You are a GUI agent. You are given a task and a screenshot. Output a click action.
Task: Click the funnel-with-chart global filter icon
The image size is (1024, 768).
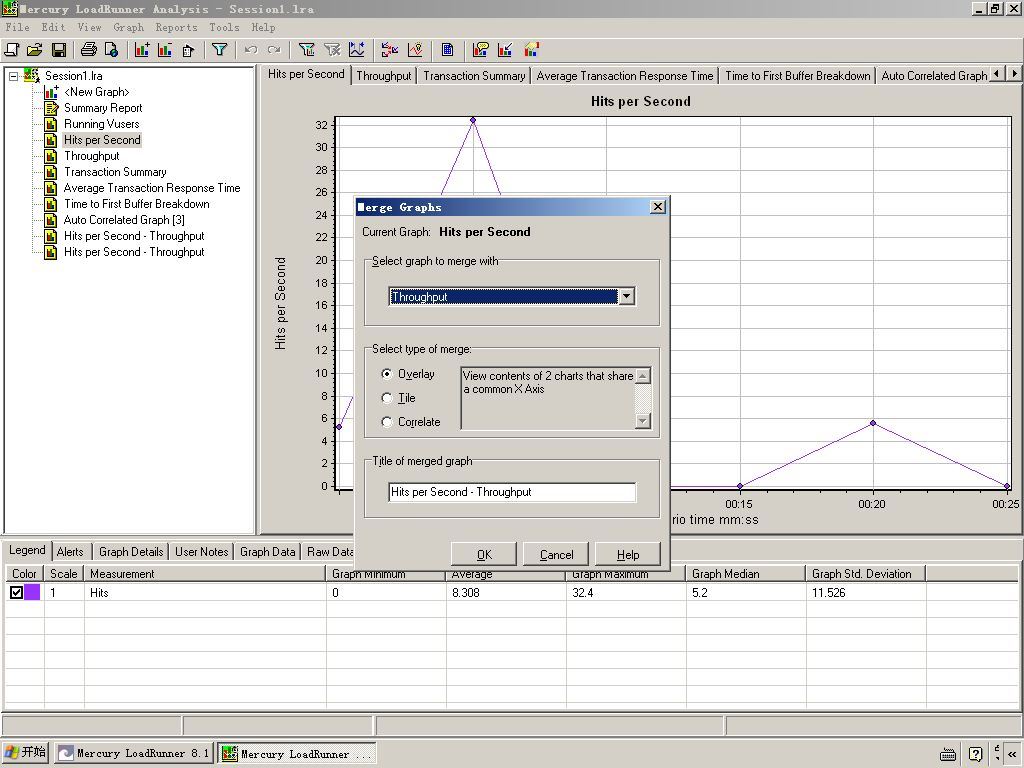pos(306,50)
